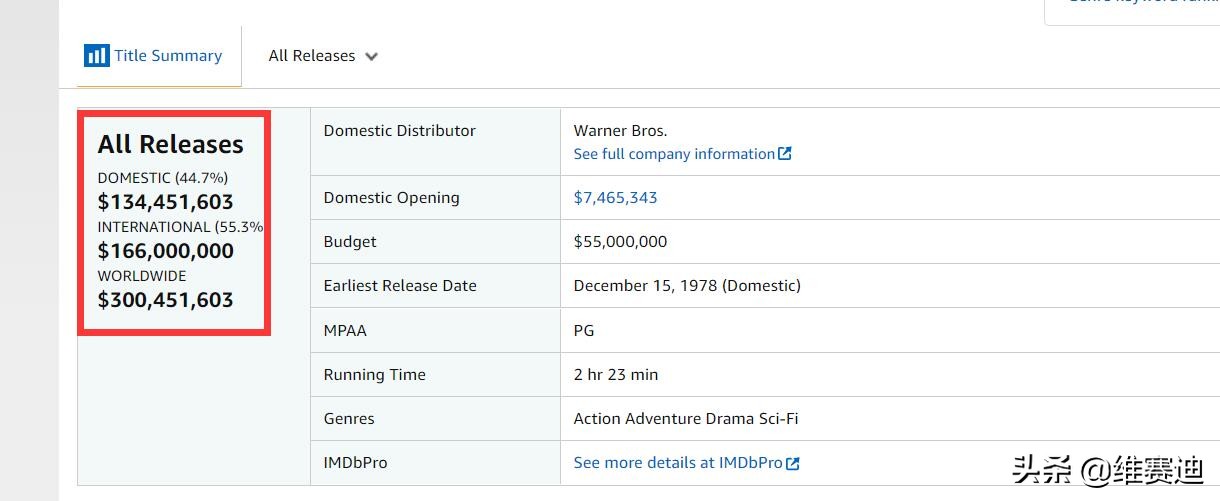Click the December 15, 1978 release date
1220x501 pixels.
coord(687,285)
